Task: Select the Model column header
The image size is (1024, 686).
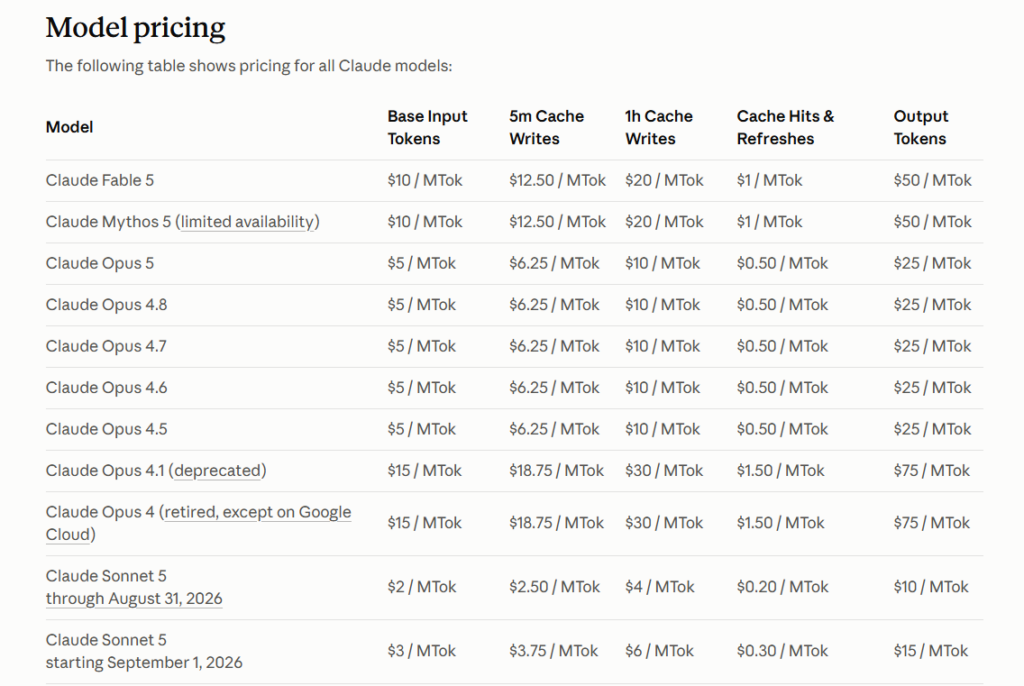Action: coord(69,127)
